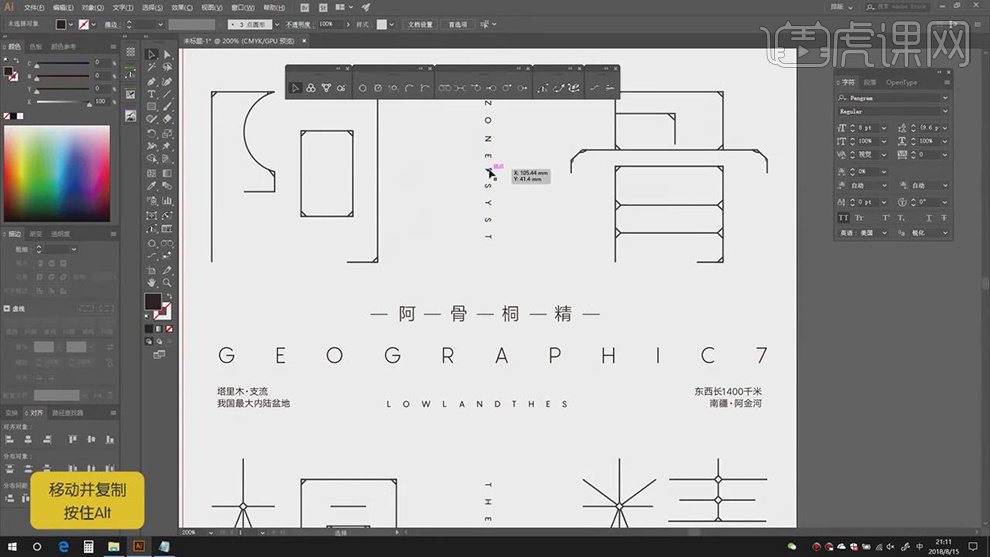This screenshot has height=557, width=990.
Task: Pick the Direct Selection tool in the toolbox
Action: tap(166, 55)
